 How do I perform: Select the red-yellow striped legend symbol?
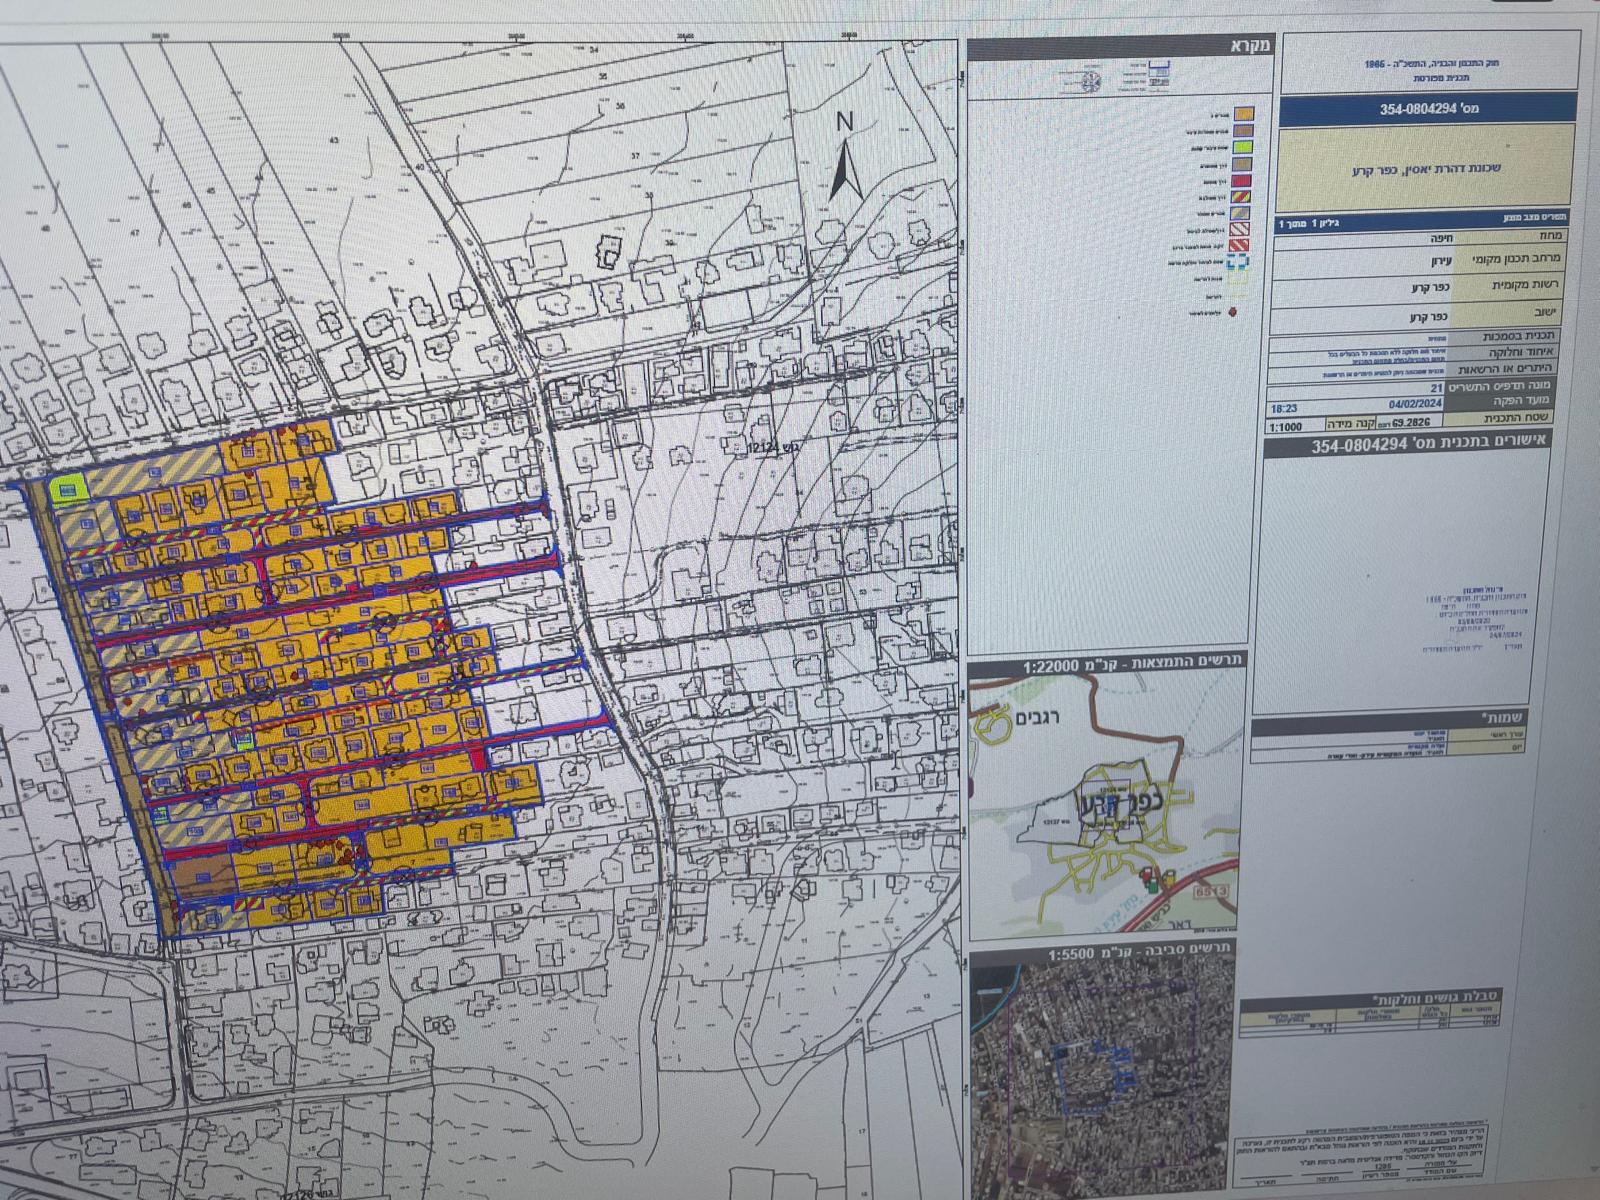click(x=1238, y=198)
